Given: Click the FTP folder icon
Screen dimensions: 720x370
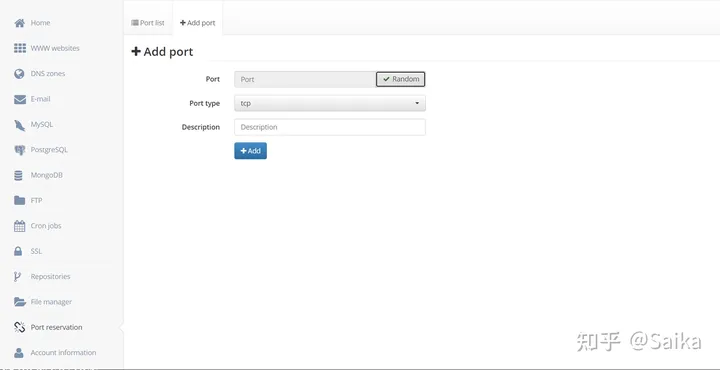Looking at the screenshot, I should coord(19,201).
